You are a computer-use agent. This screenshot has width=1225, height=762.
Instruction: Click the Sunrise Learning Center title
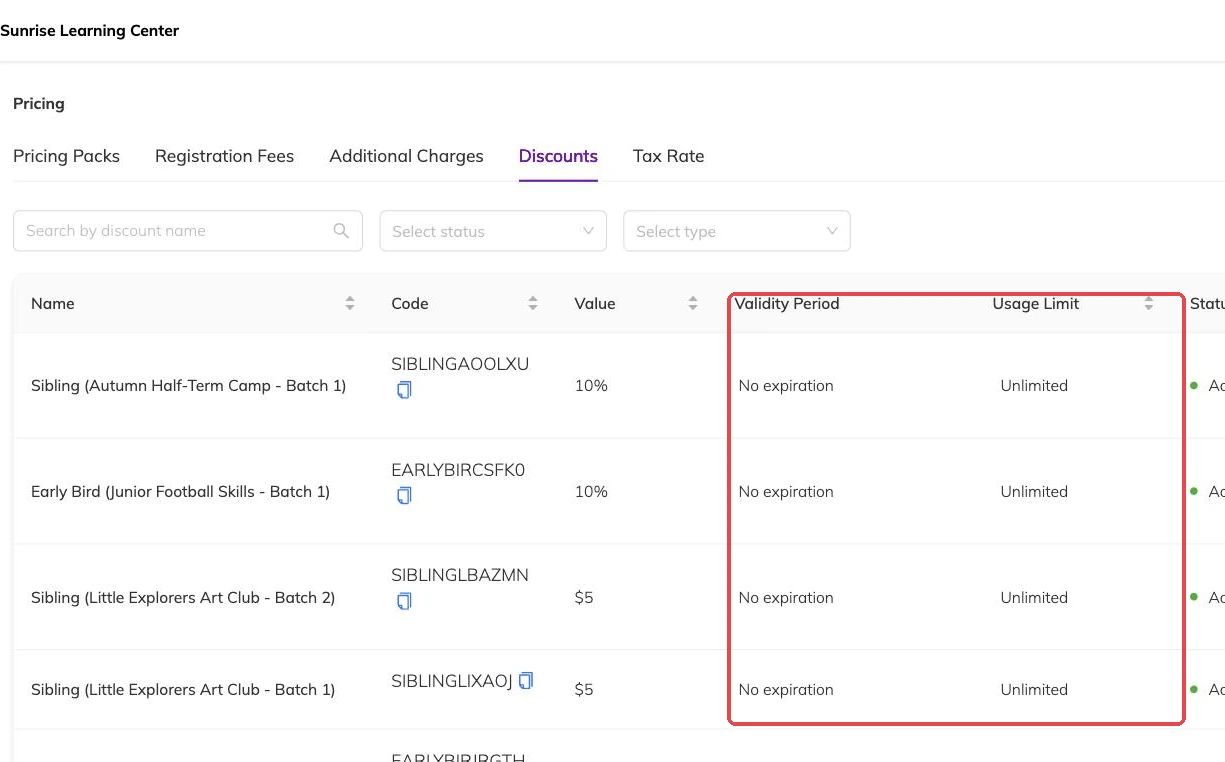(x=90, y=31)
